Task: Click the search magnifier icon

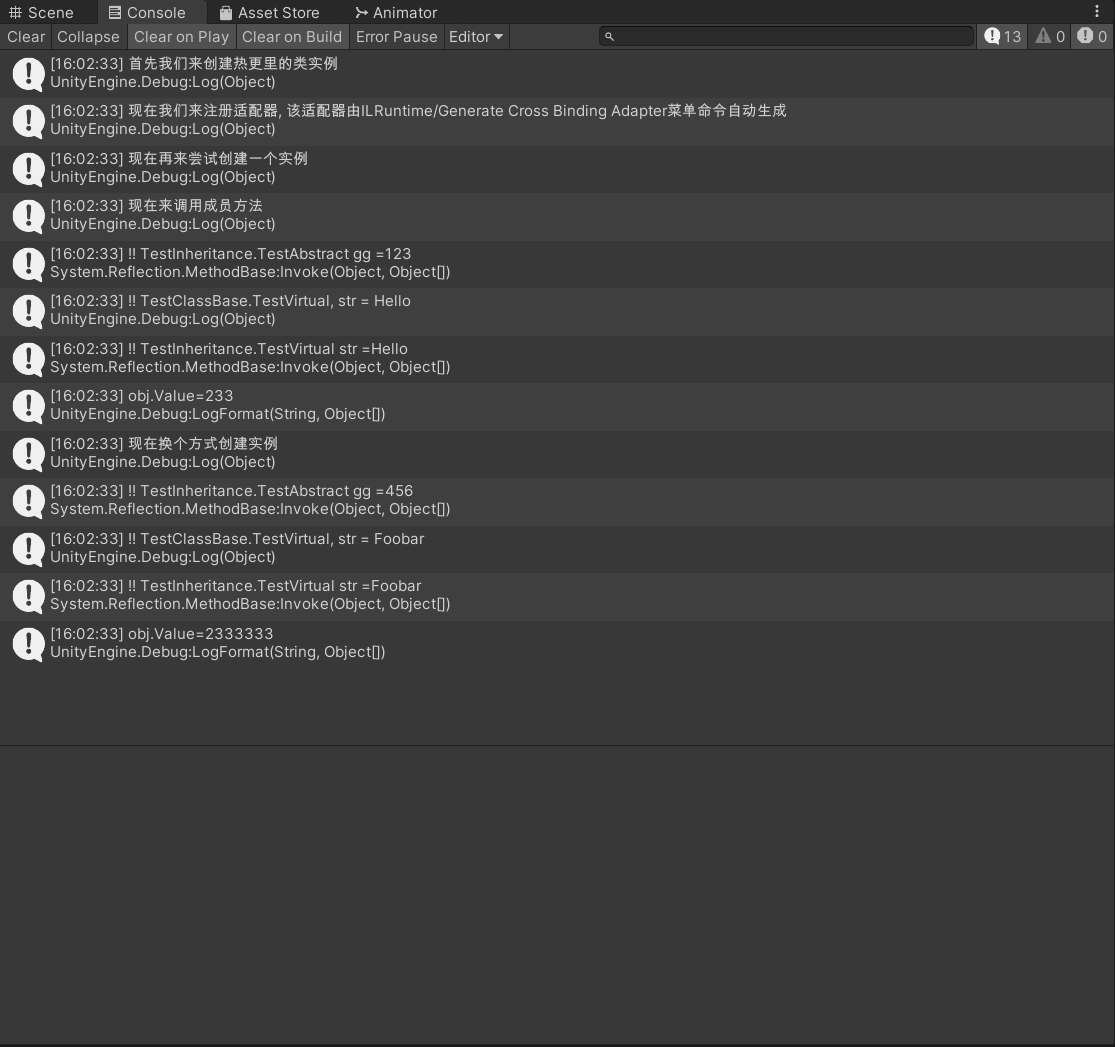Action: tap(609, 36)
